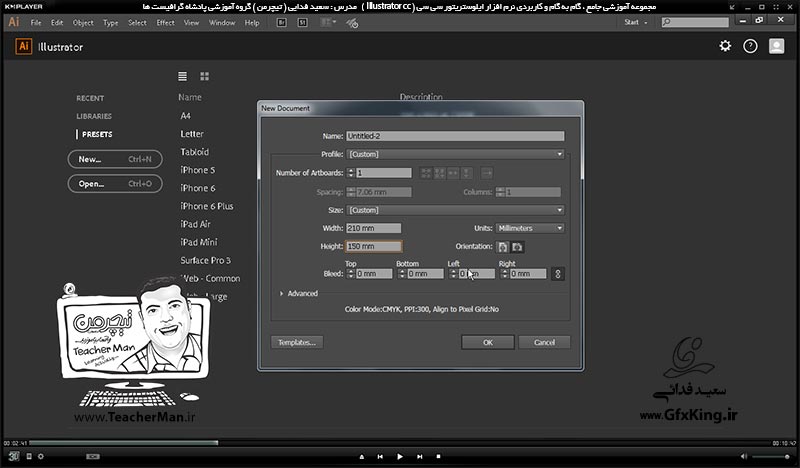This screenshot has height=468, width=800.
Task: Open the help question mark icon
Action: point(750,46)
